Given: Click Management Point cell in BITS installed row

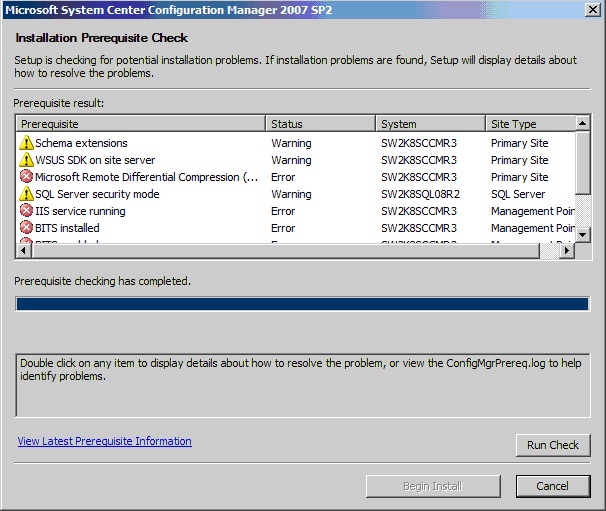Looking at the screenshot, I should point(533,228).
